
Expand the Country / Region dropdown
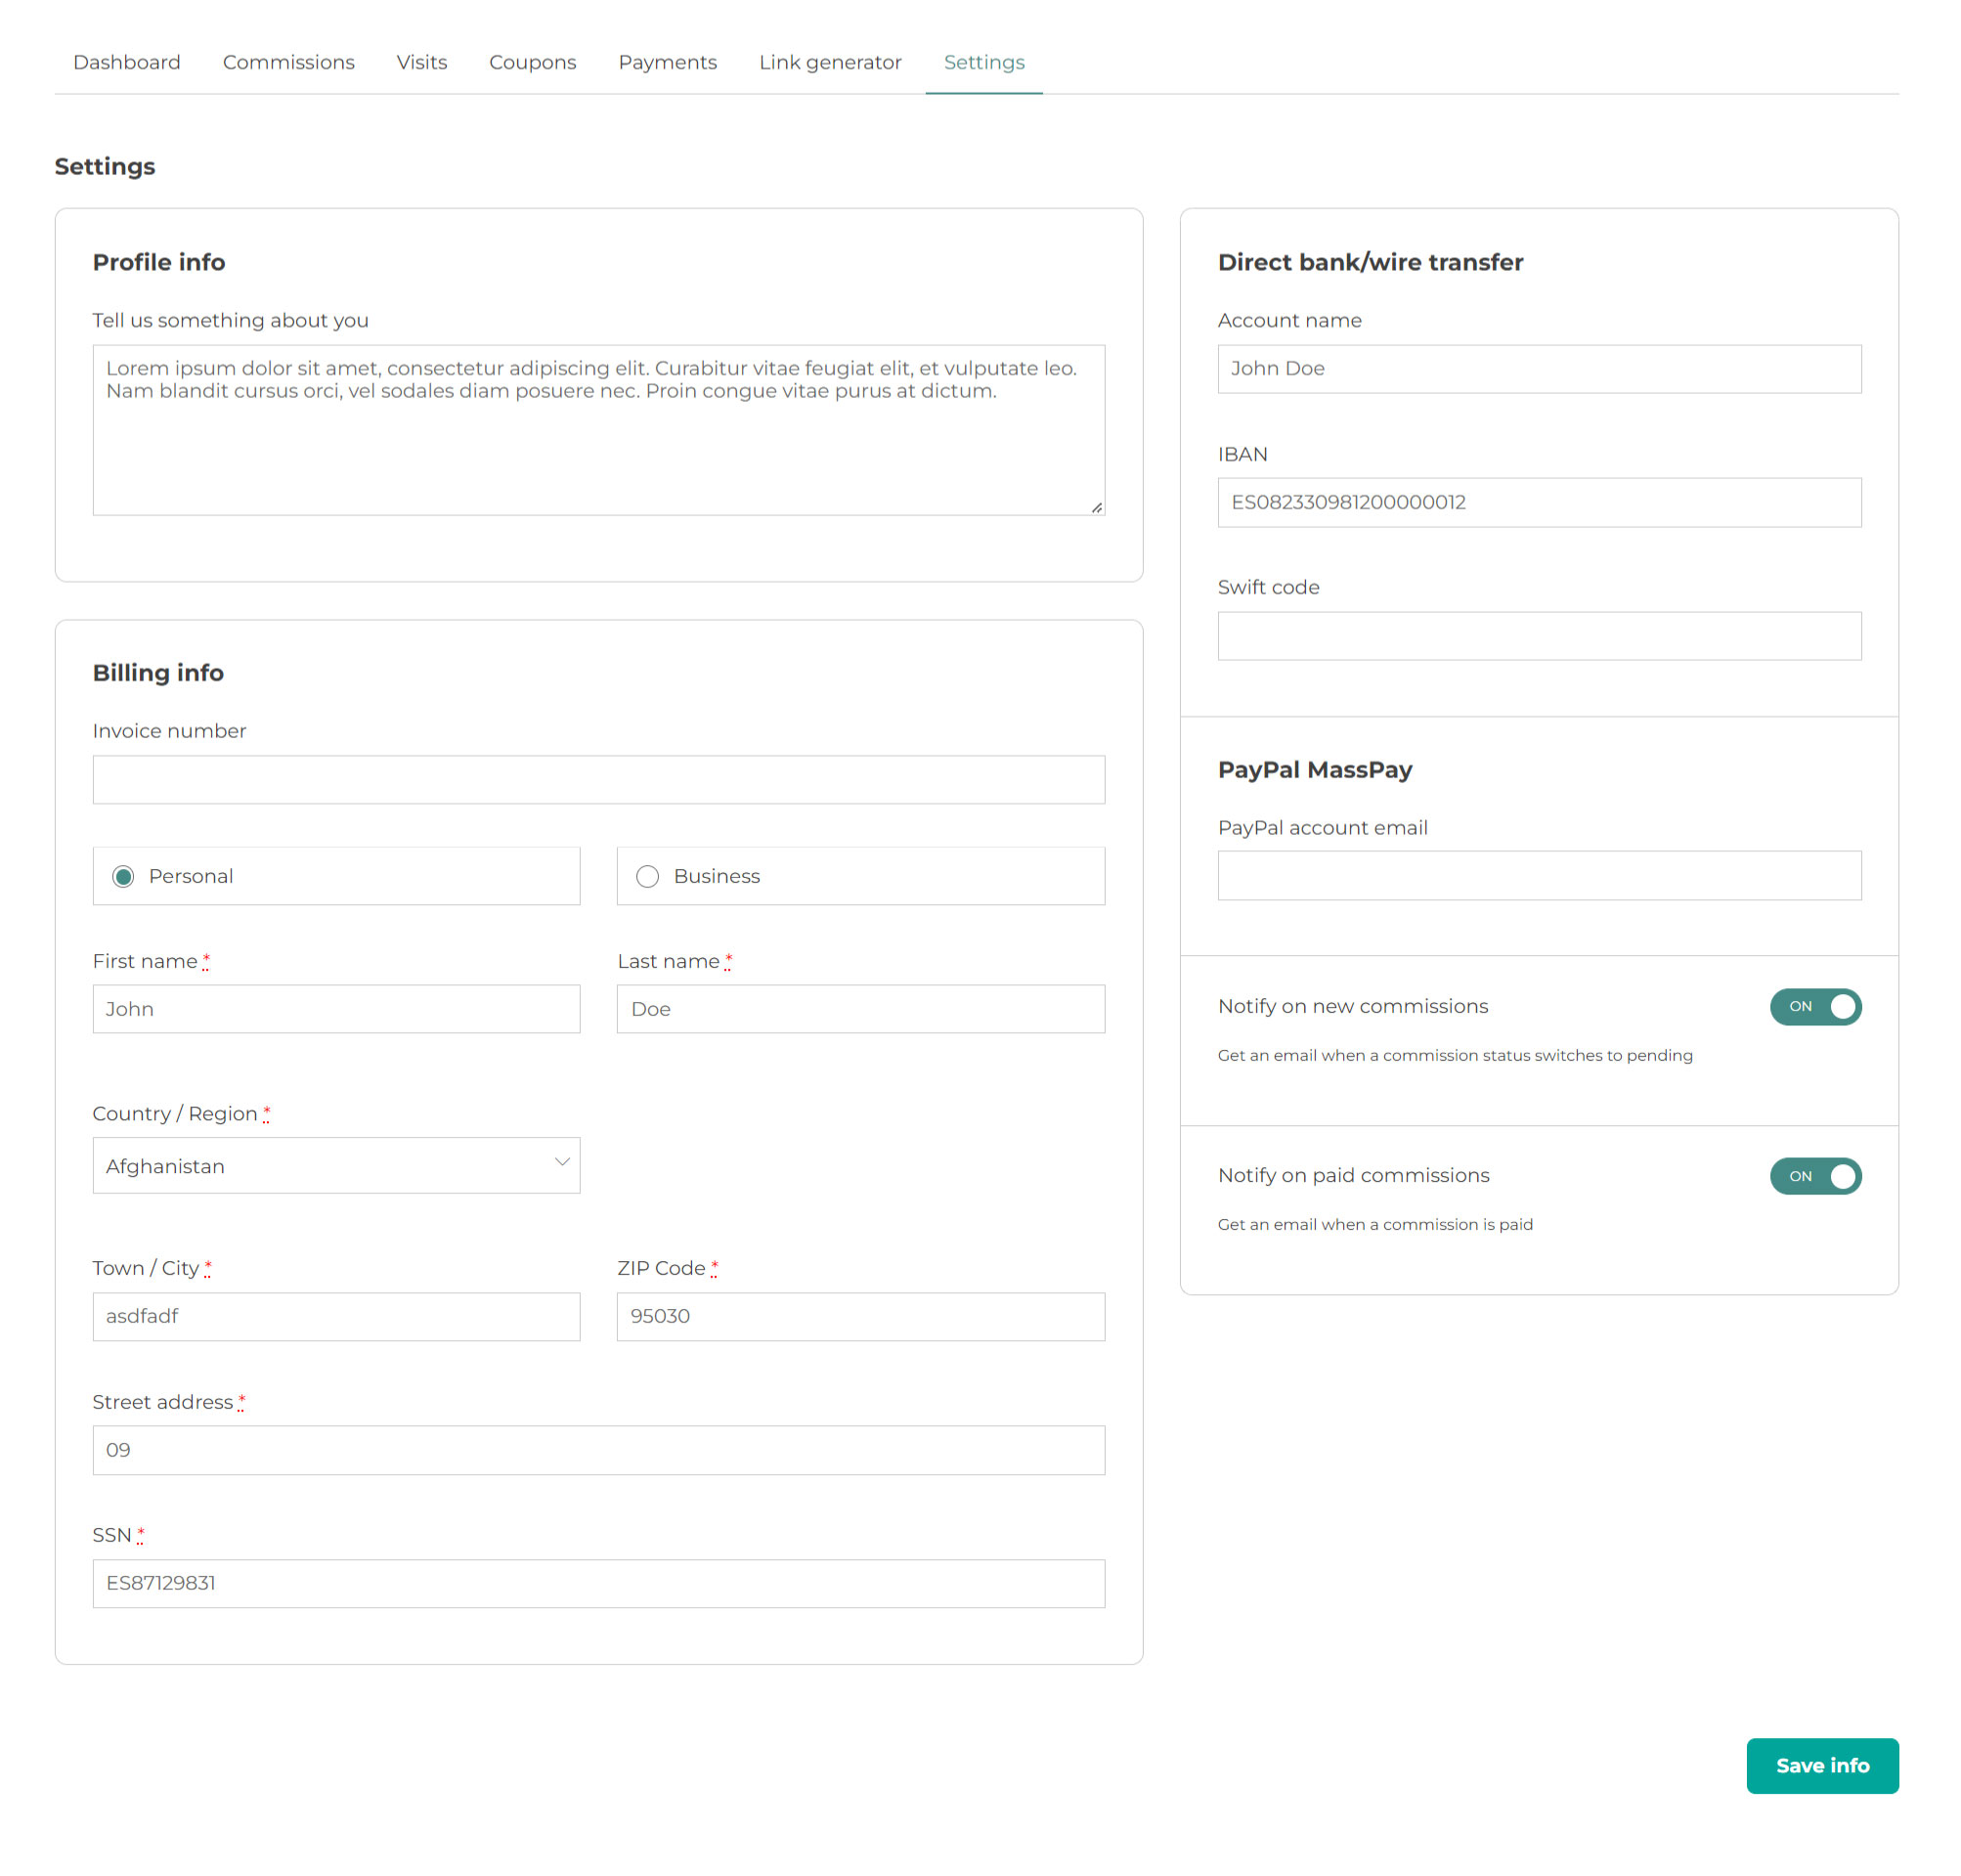click(x=335, y=1165)
